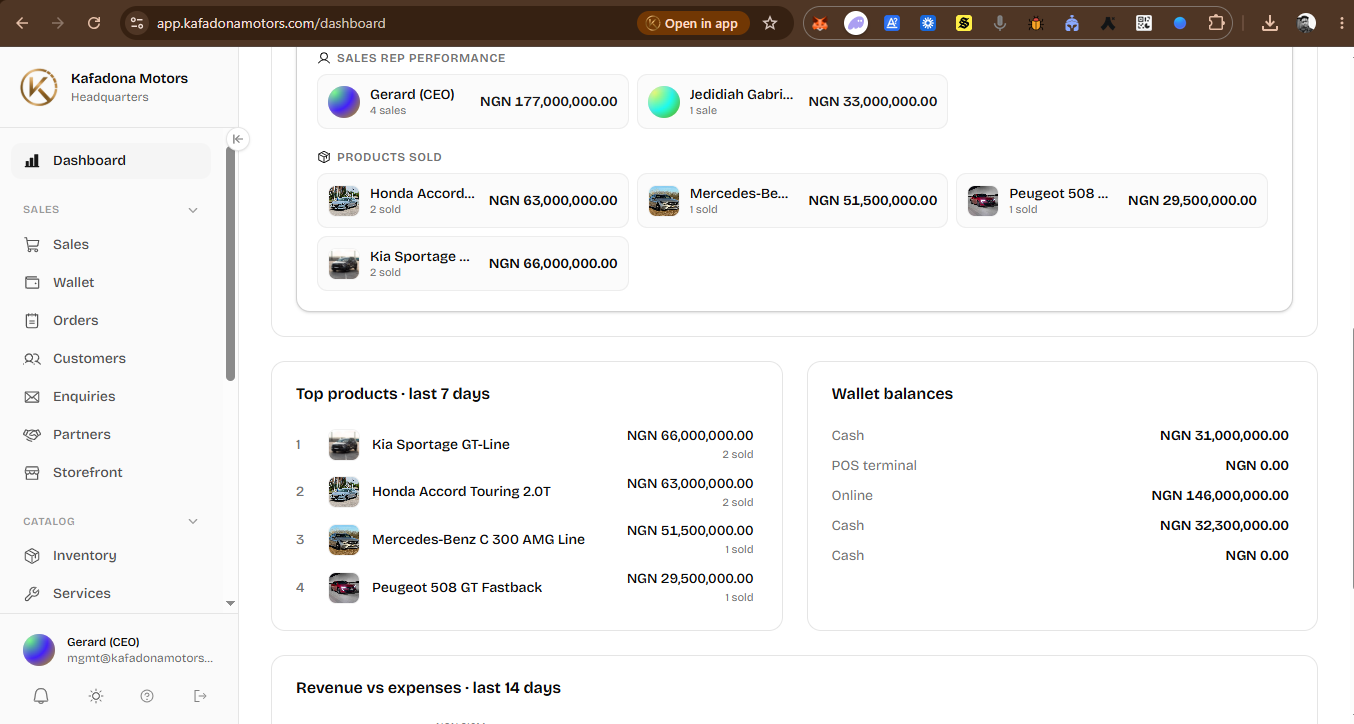Image resolution: width=1354 pixels, height=724 pixels.
Task: Open Chrome three-dot menu
Action: click(x=1340, y=23)
